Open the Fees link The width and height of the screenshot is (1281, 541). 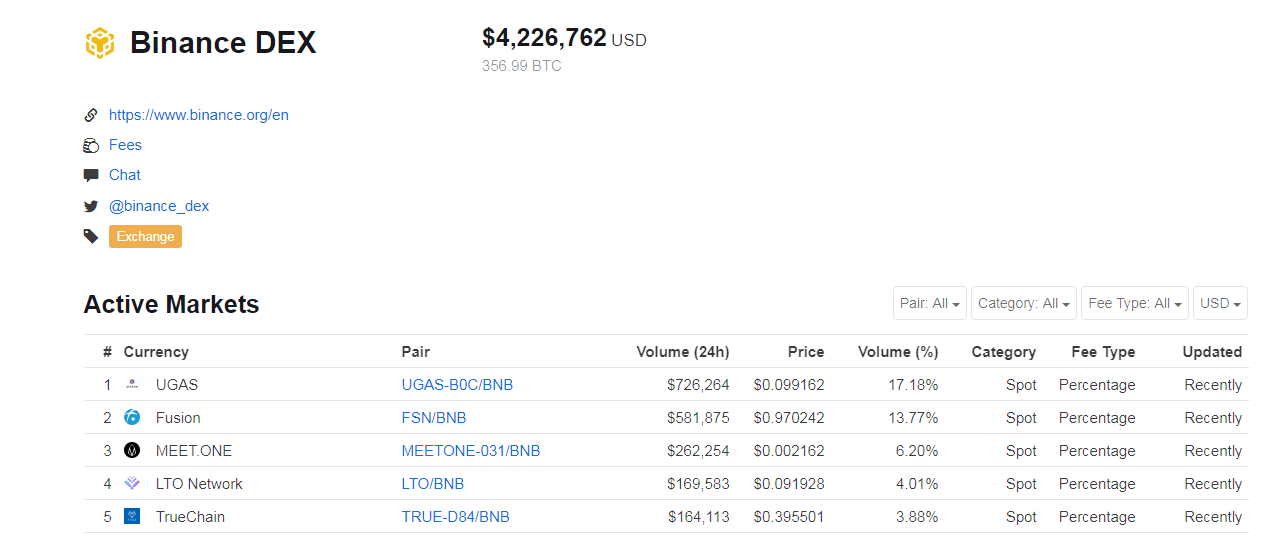(x=126, y=145)
